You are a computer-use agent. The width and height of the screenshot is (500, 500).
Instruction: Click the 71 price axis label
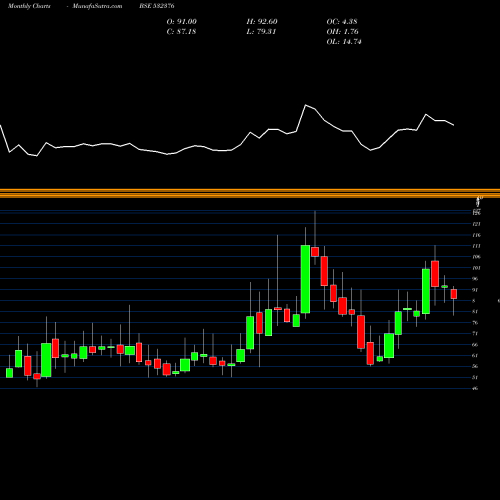[x=475, y=334]
